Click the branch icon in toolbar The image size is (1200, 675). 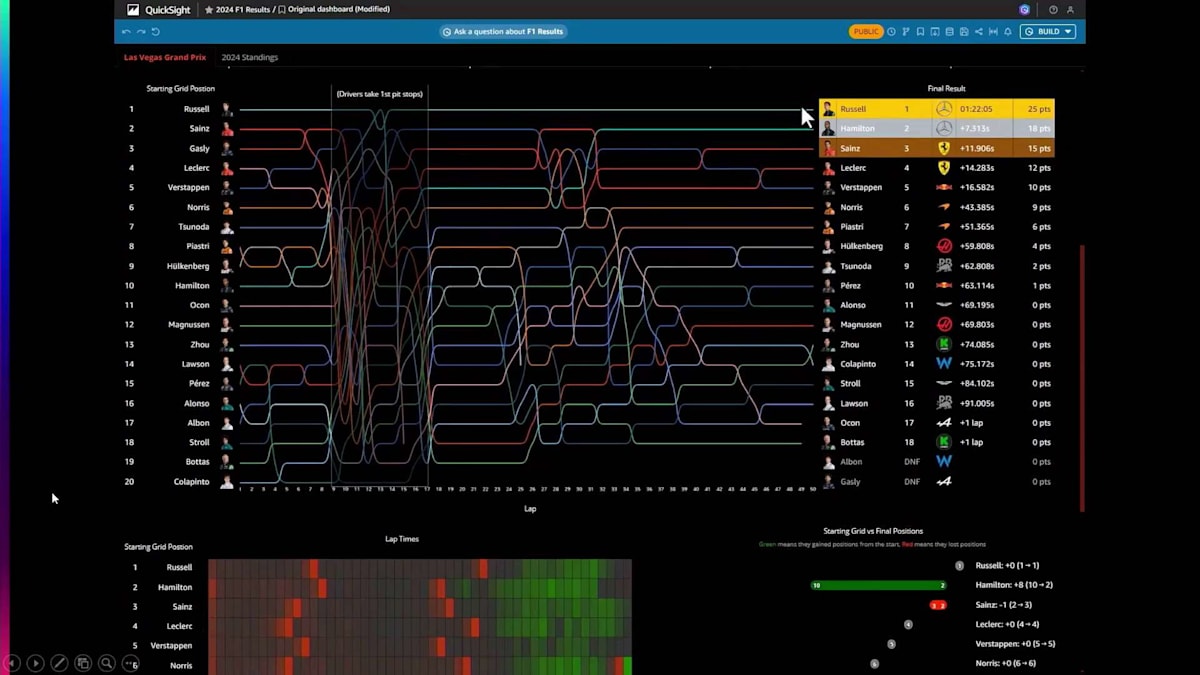[x=906, y=32]
